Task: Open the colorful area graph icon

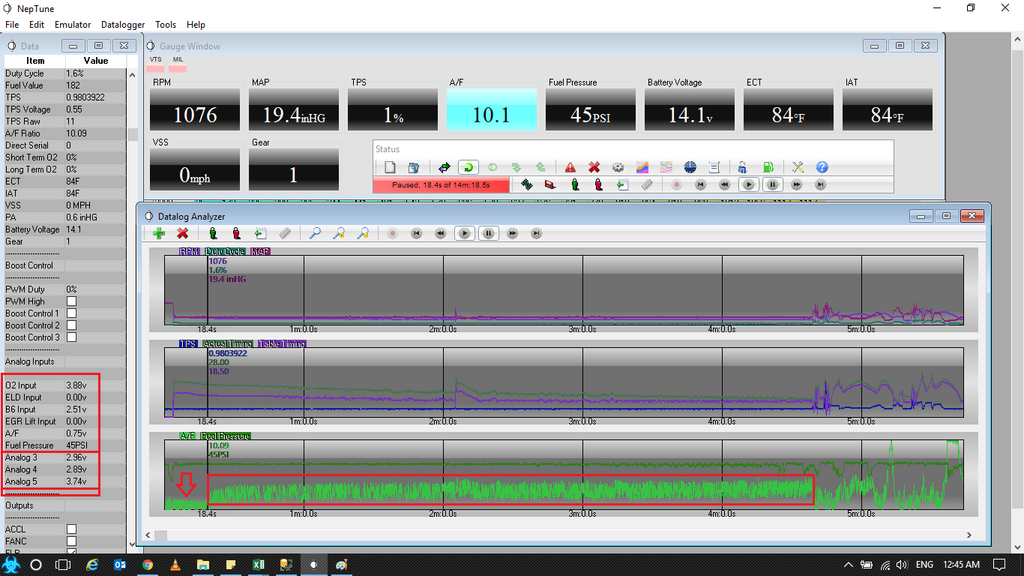Action: [642, 167]
